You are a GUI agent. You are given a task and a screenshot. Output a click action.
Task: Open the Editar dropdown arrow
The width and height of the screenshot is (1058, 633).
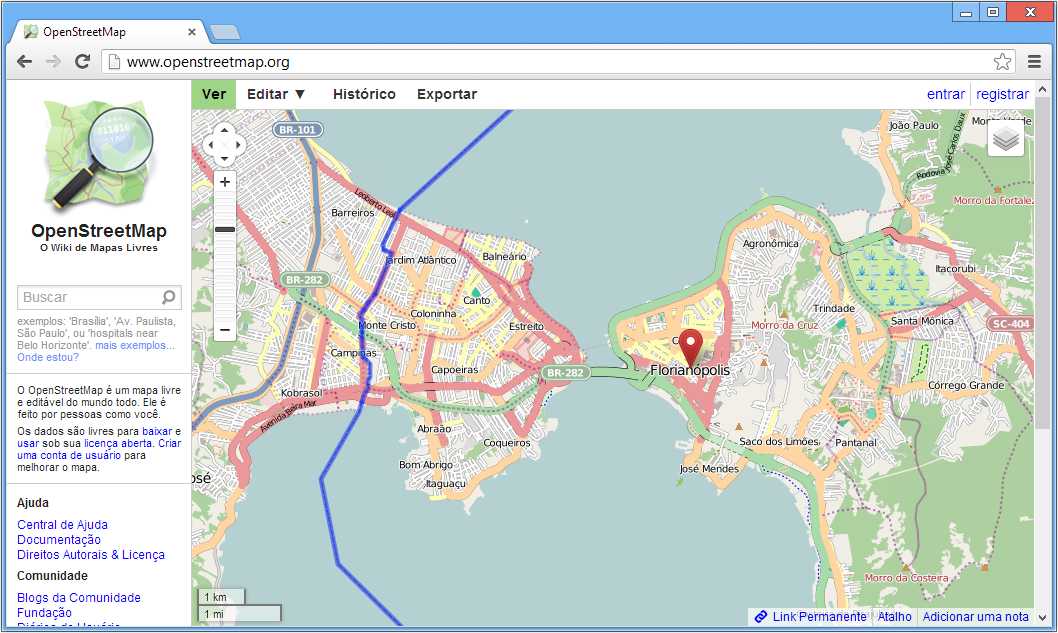[x=300, y=94]
